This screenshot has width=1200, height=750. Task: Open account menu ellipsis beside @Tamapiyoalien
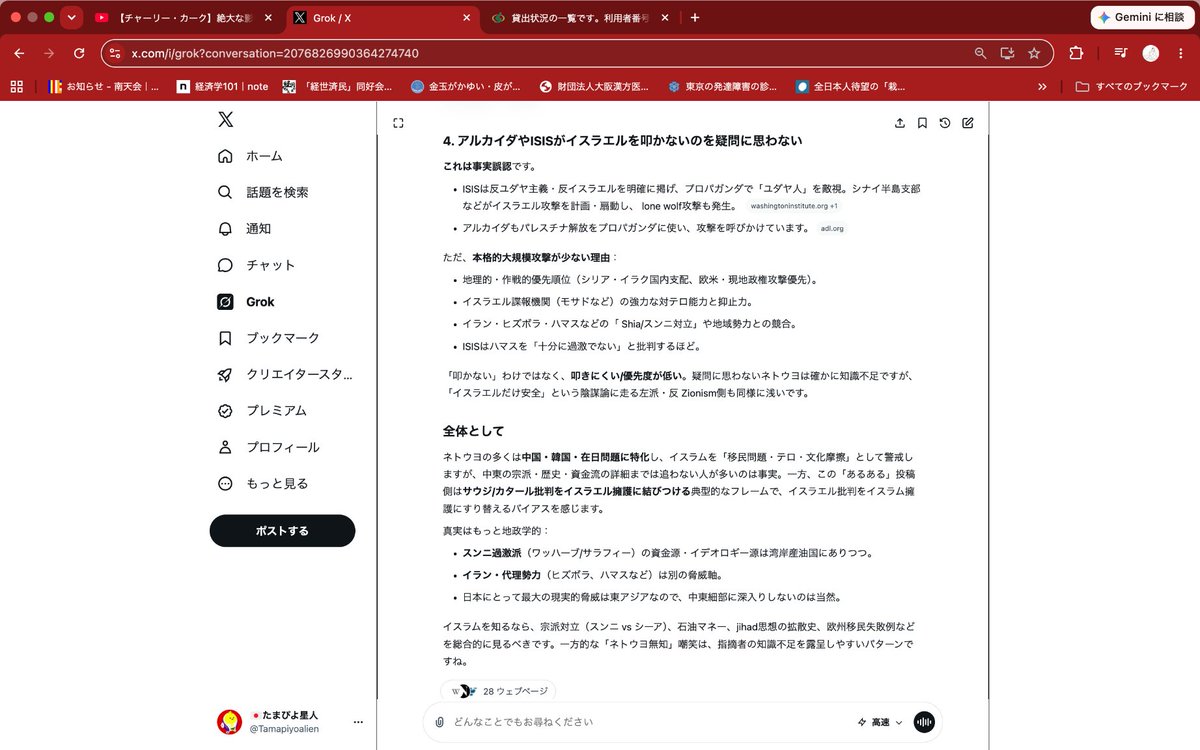(358, 722)
